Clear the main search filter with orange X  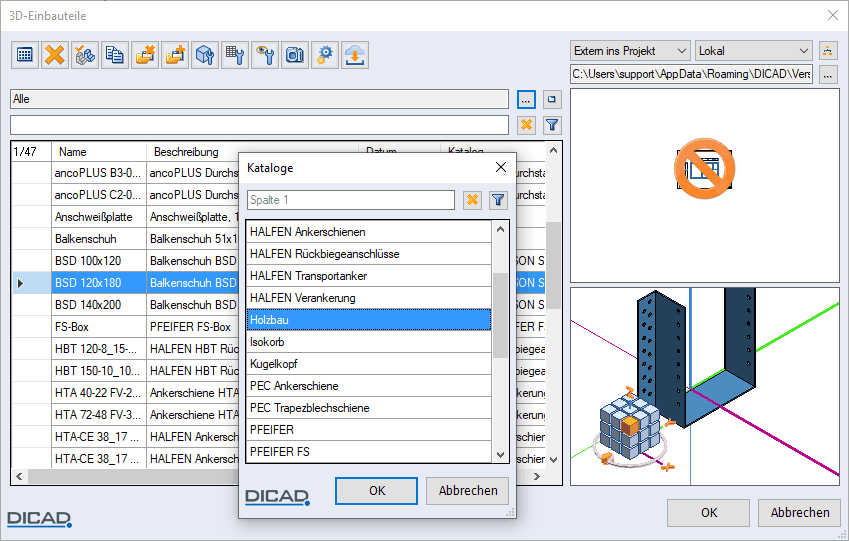click(526, 125)
